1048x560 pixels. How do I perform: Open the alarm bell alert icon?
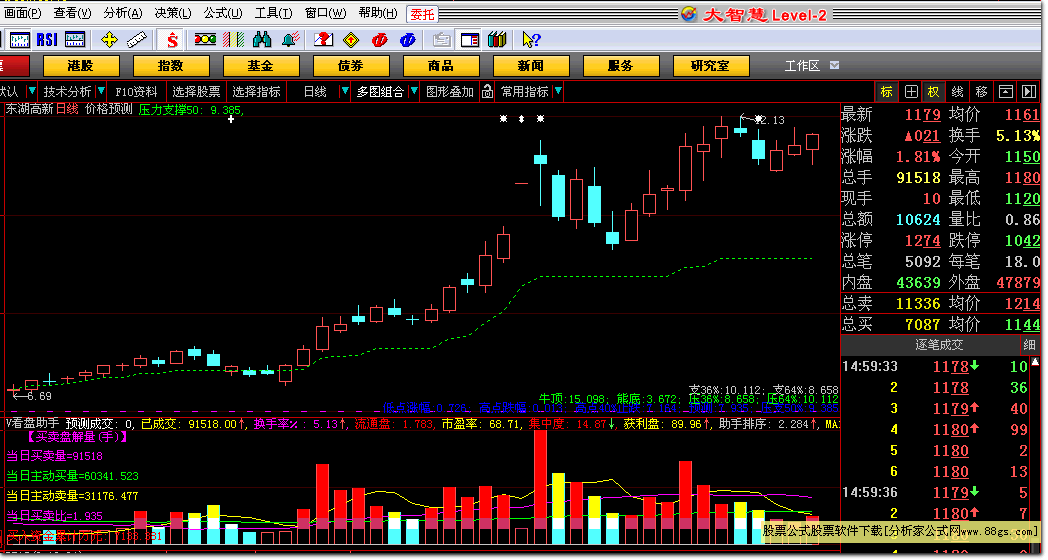(x=290, y=40)
